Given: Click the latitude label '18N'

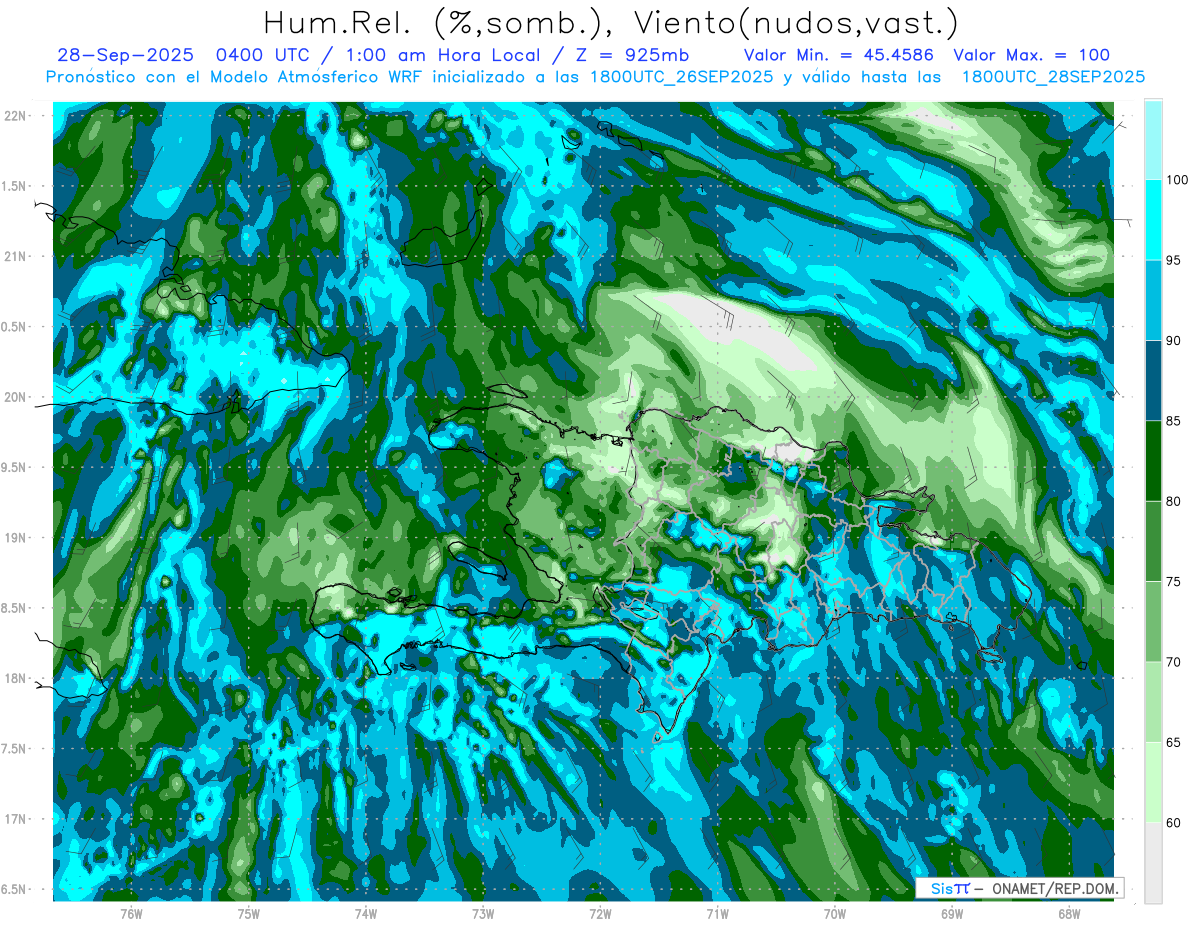Looking at the screenshot, I should [x=17, y=678].
